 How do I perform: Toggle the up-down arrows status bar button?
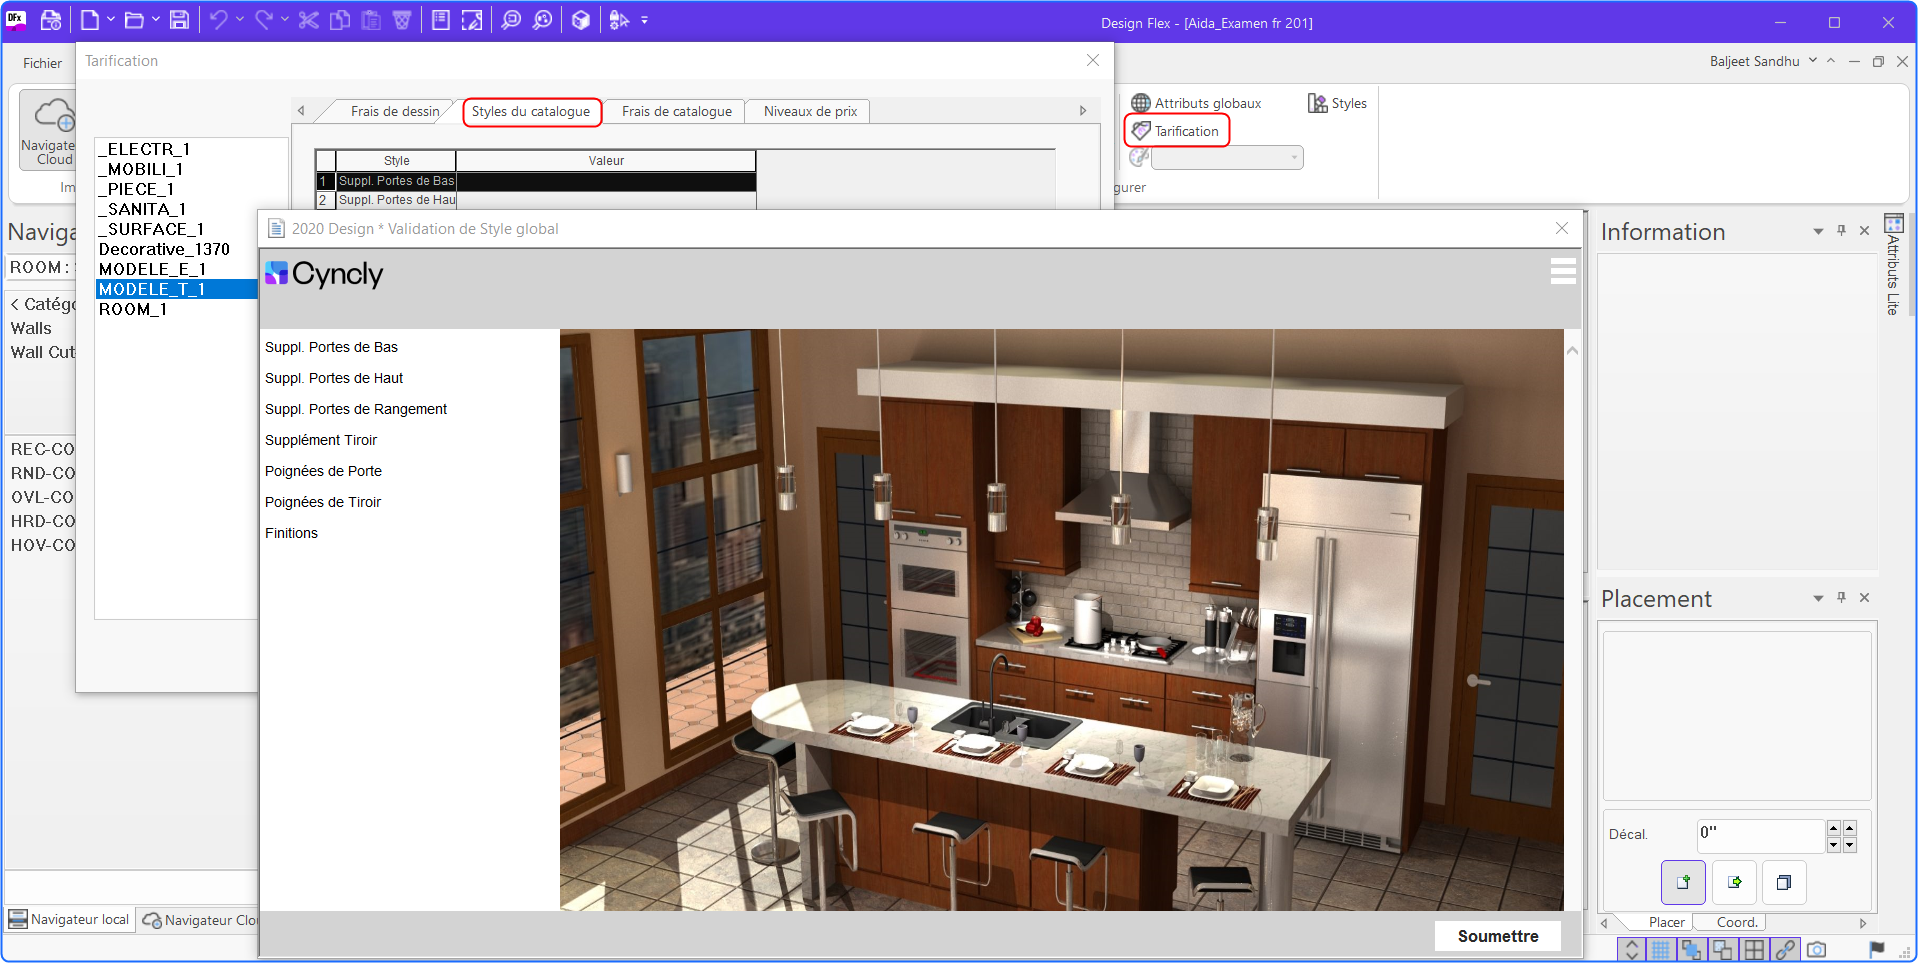pos(1632,949)
